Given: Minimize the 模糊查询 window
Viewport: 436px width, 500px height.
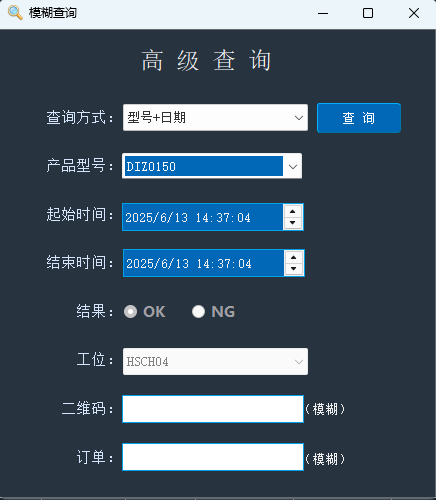Looking at the screenshot, I should click(323, 13).
